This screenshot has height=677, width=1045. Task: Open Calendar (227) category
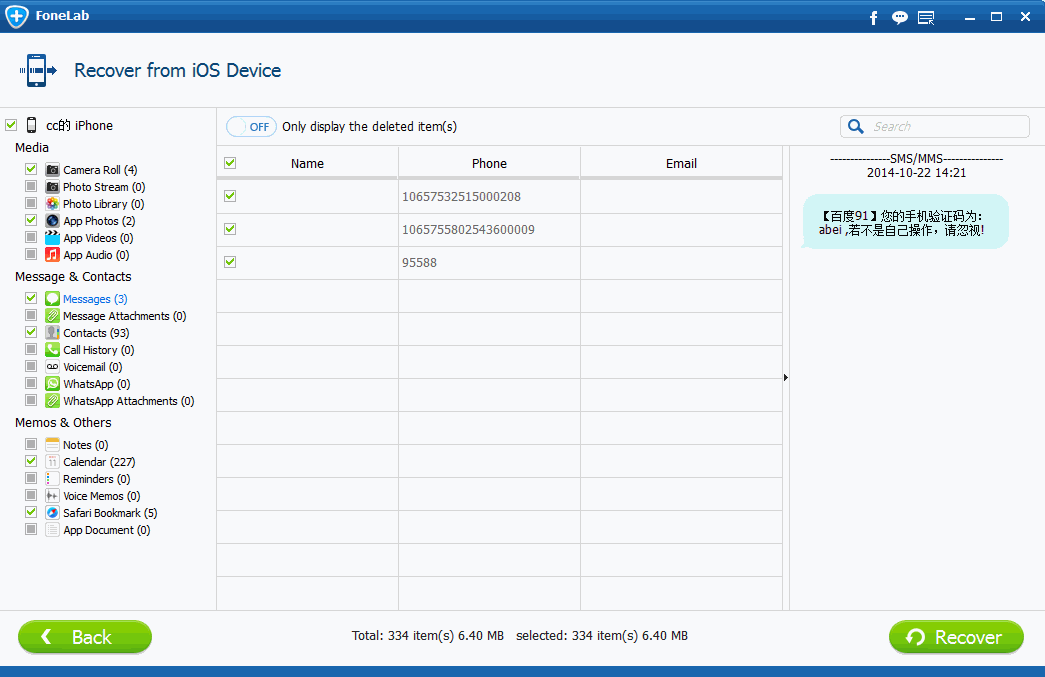98,462
